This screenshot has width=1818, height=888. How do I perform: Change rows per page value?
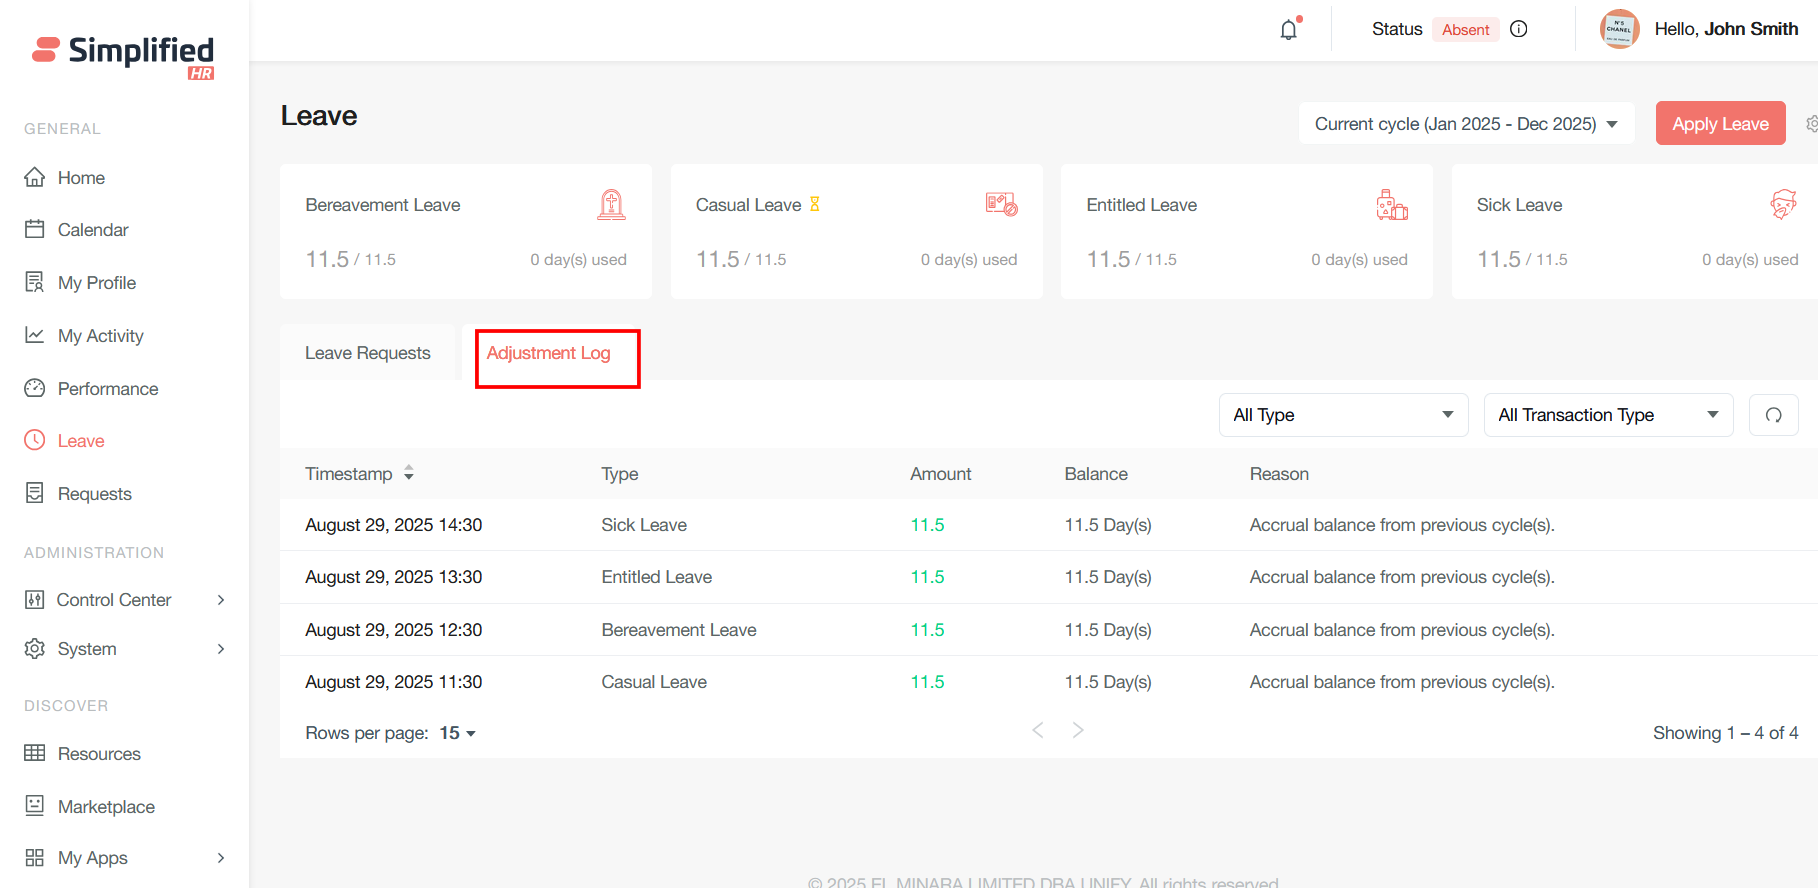tap(457, 733)
